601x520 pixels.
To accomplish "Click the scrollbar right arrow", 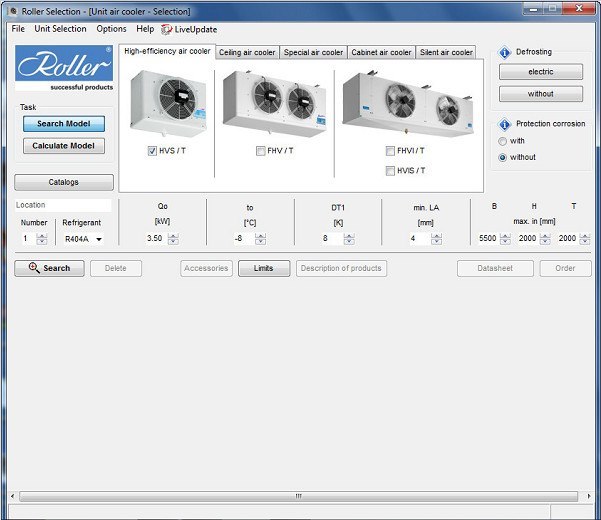I will click(589, 496).
